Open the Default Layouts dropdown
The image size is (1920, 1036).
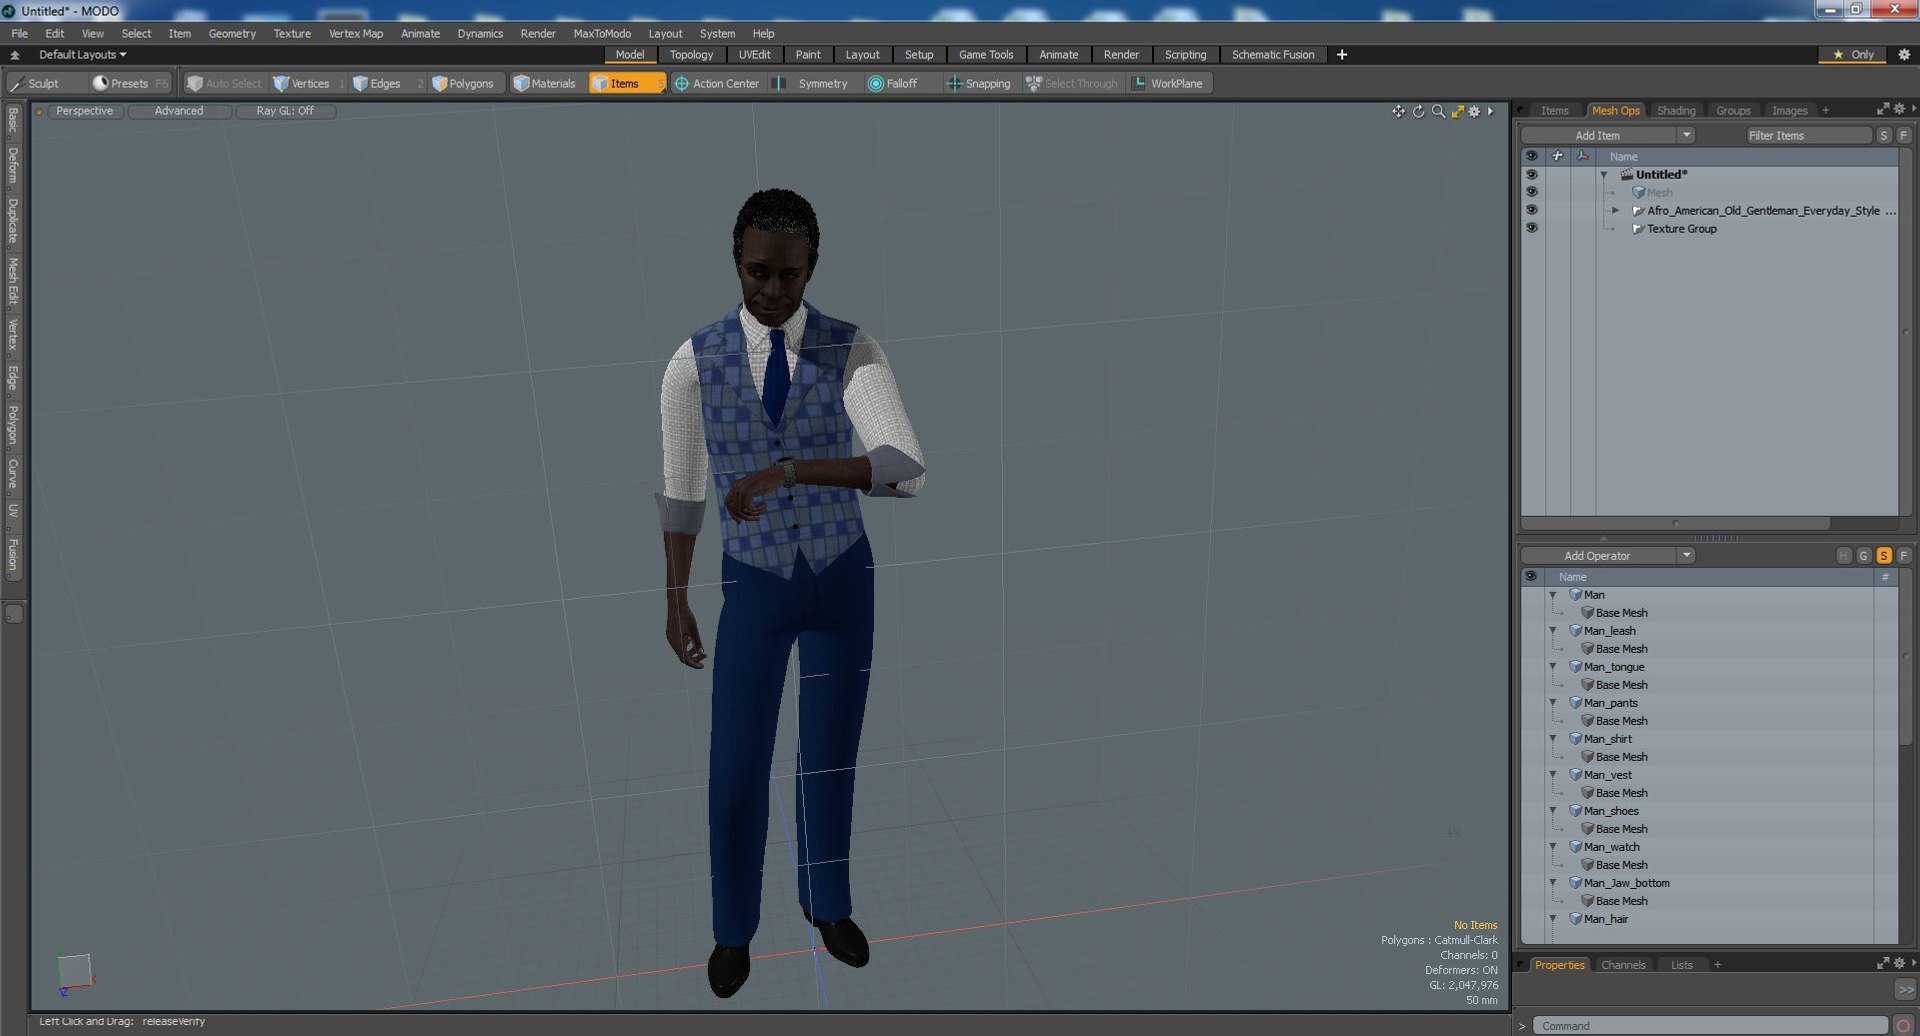(x=83, y=55)
